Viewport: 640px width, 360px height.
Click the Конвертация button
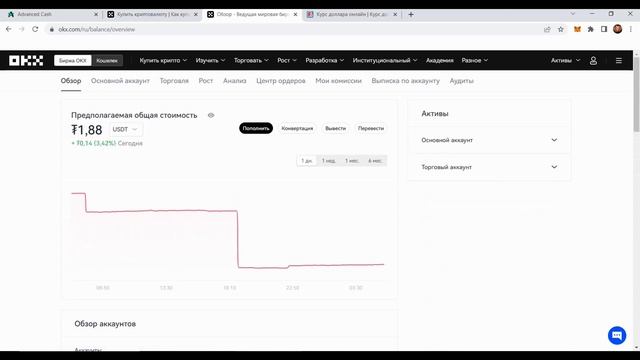tap(297, 128)
